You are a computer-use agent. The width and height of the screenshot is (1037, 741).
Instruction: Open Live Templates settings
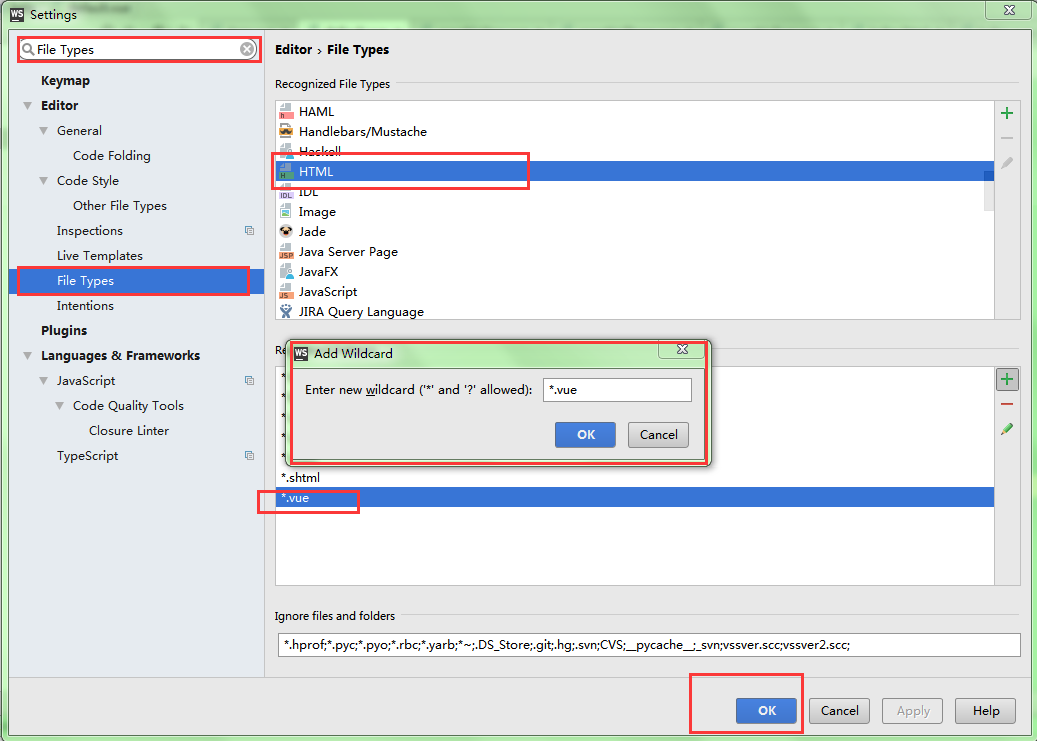click(100, 255)
